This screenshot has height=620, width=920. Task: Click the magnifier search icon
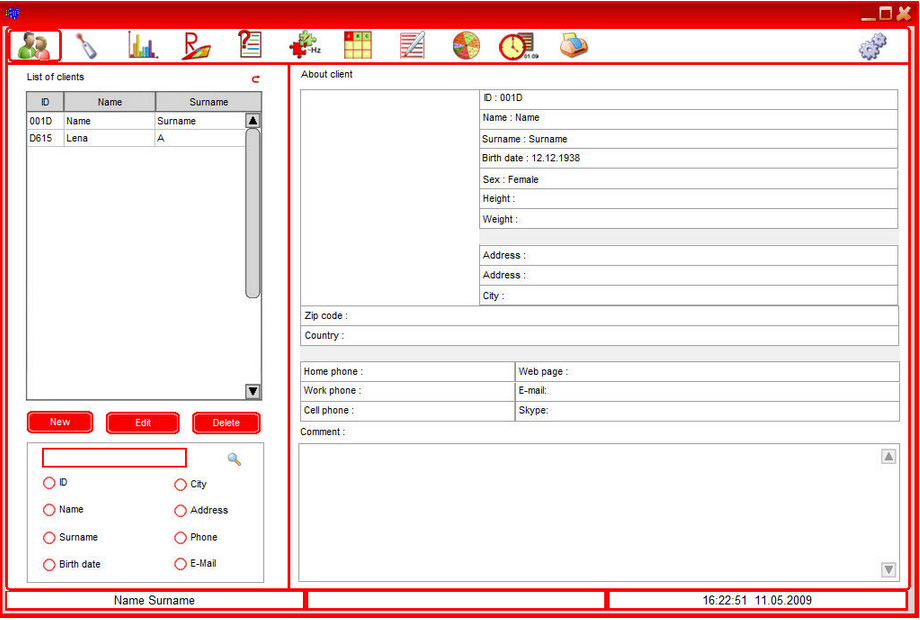pyautogui.click(x=234, y=459)
